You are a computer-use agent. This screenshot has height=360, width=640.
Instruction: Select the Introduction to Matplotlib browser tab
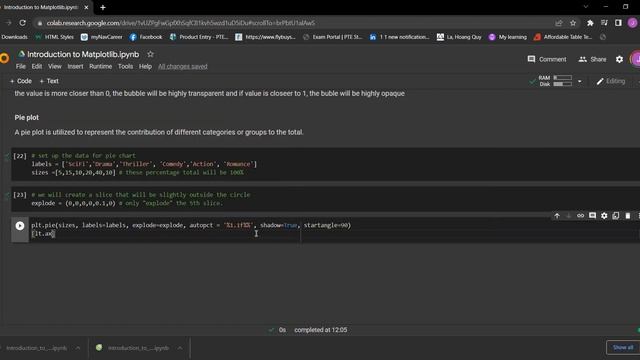tap(41, 7)
